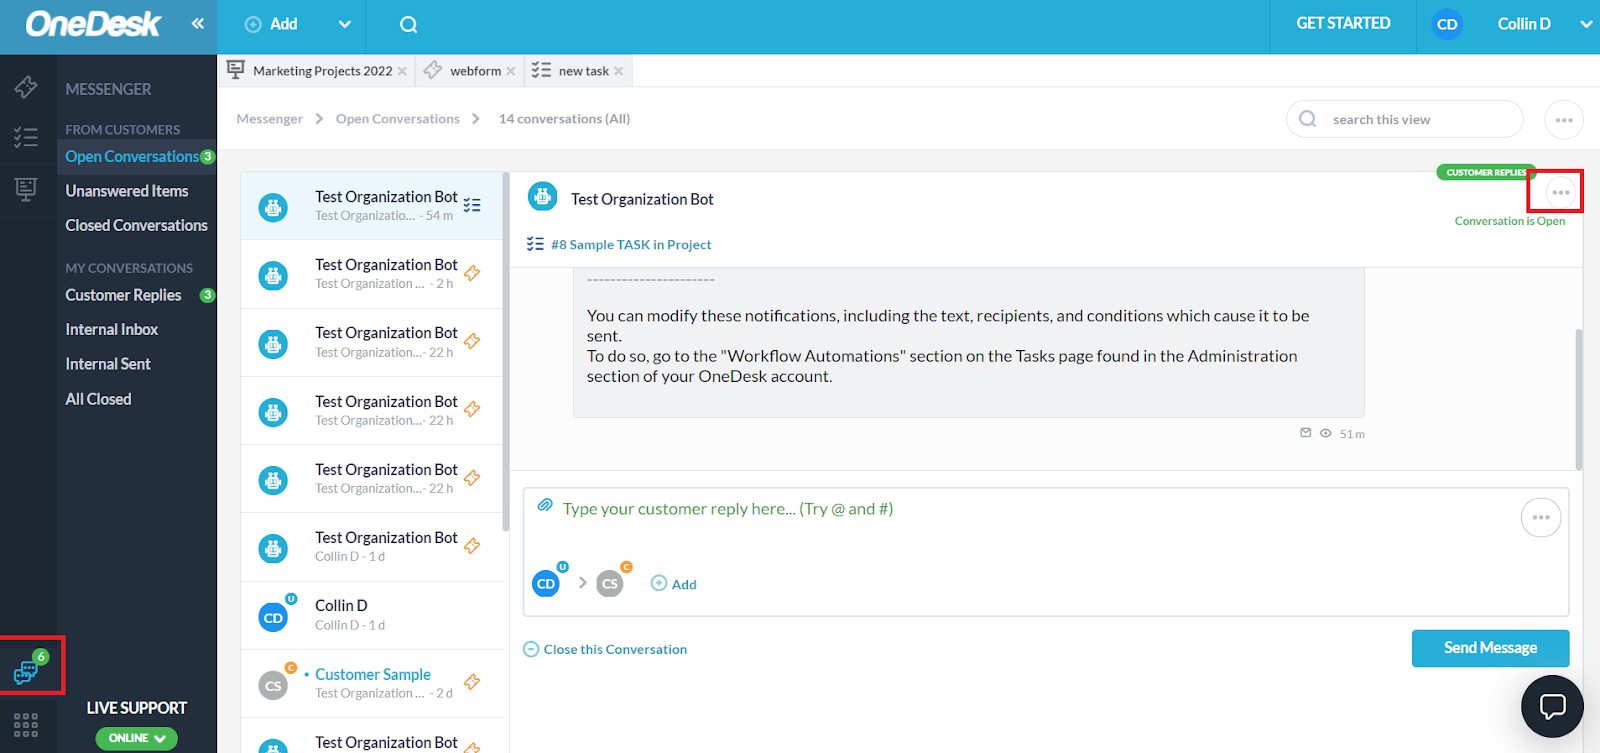
Task: Click Add recipient link in reply box
Action: tap(674, 584)
